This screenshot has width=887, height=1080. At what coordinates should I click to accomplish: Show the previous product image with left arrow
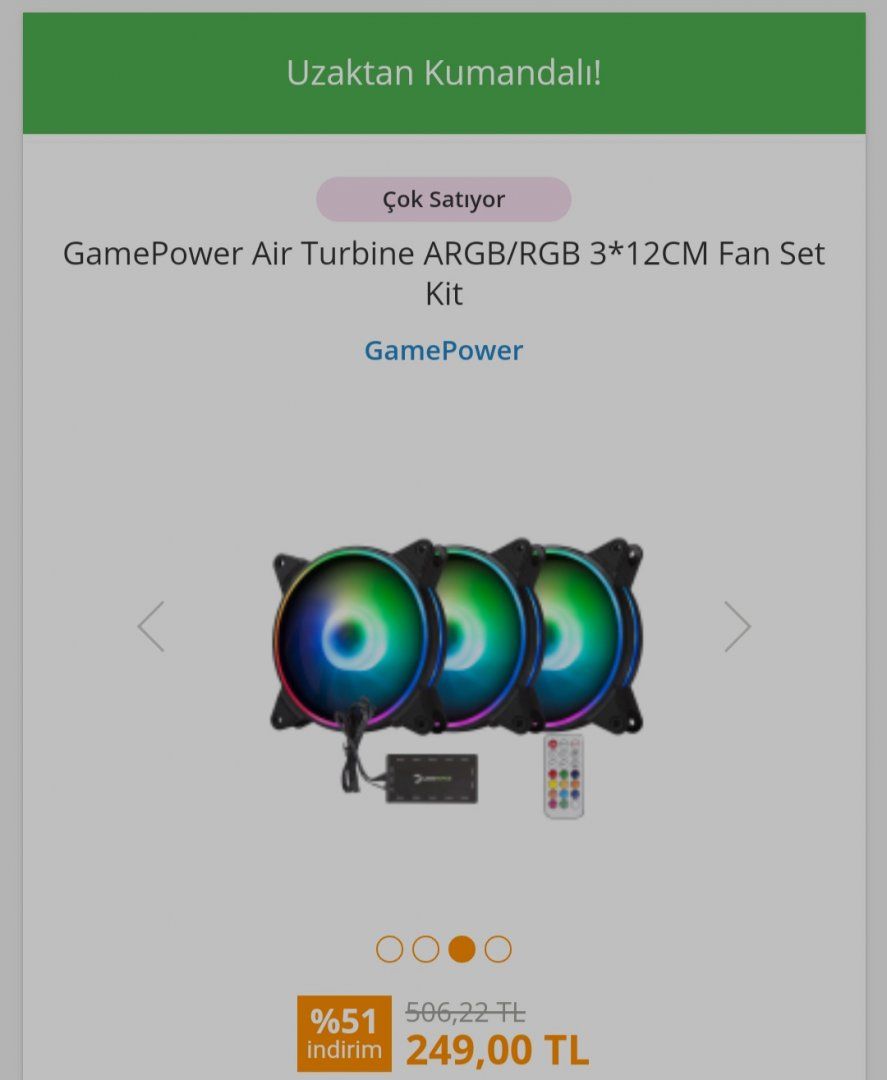click(151, 627)
